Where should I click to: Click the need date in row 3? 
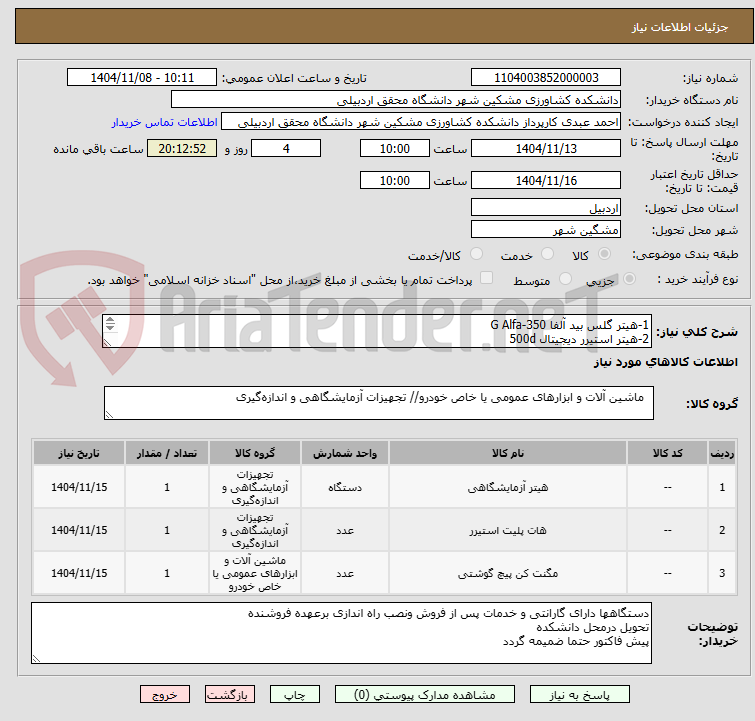79,573
